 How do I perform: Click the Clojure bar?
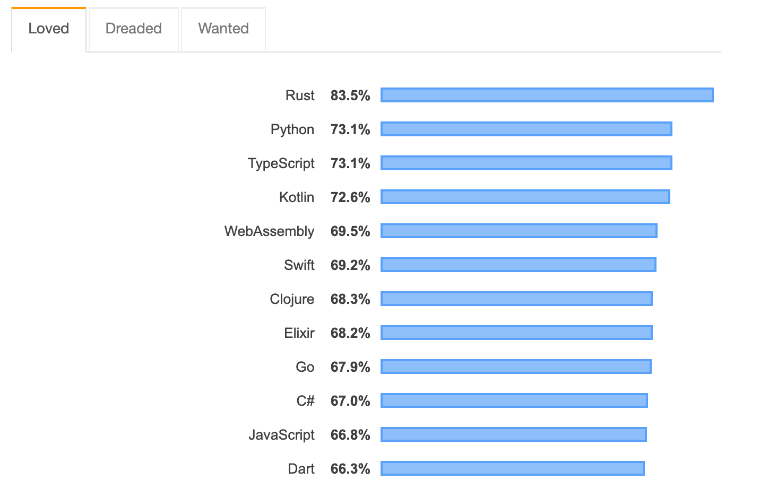coord(516,299)
